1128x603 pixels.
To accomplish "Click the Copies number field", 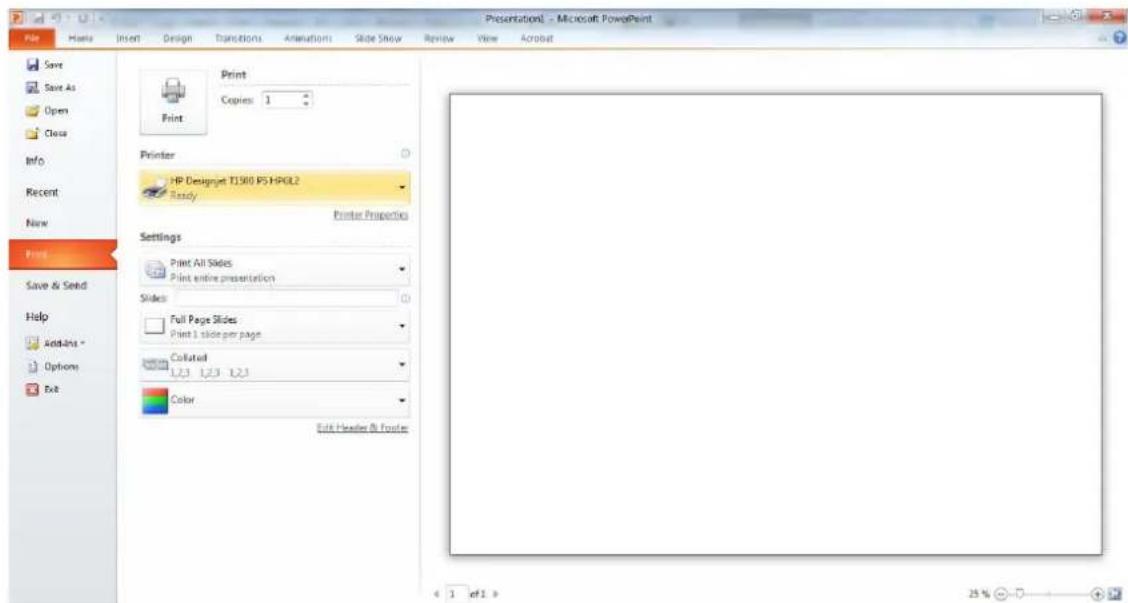I will 282,100.
